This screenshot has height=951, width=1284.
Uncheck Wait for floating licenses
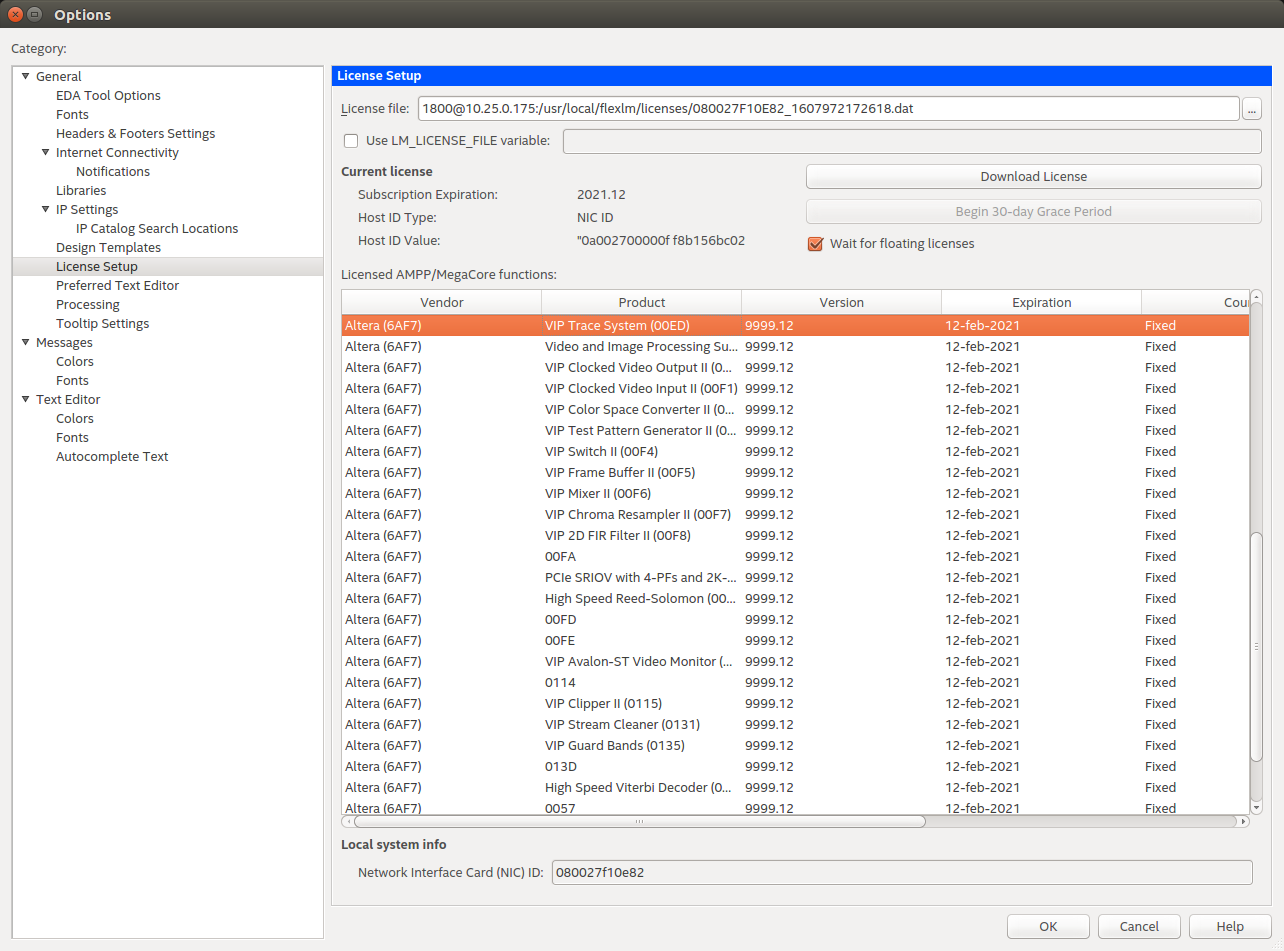coord(815,244)
